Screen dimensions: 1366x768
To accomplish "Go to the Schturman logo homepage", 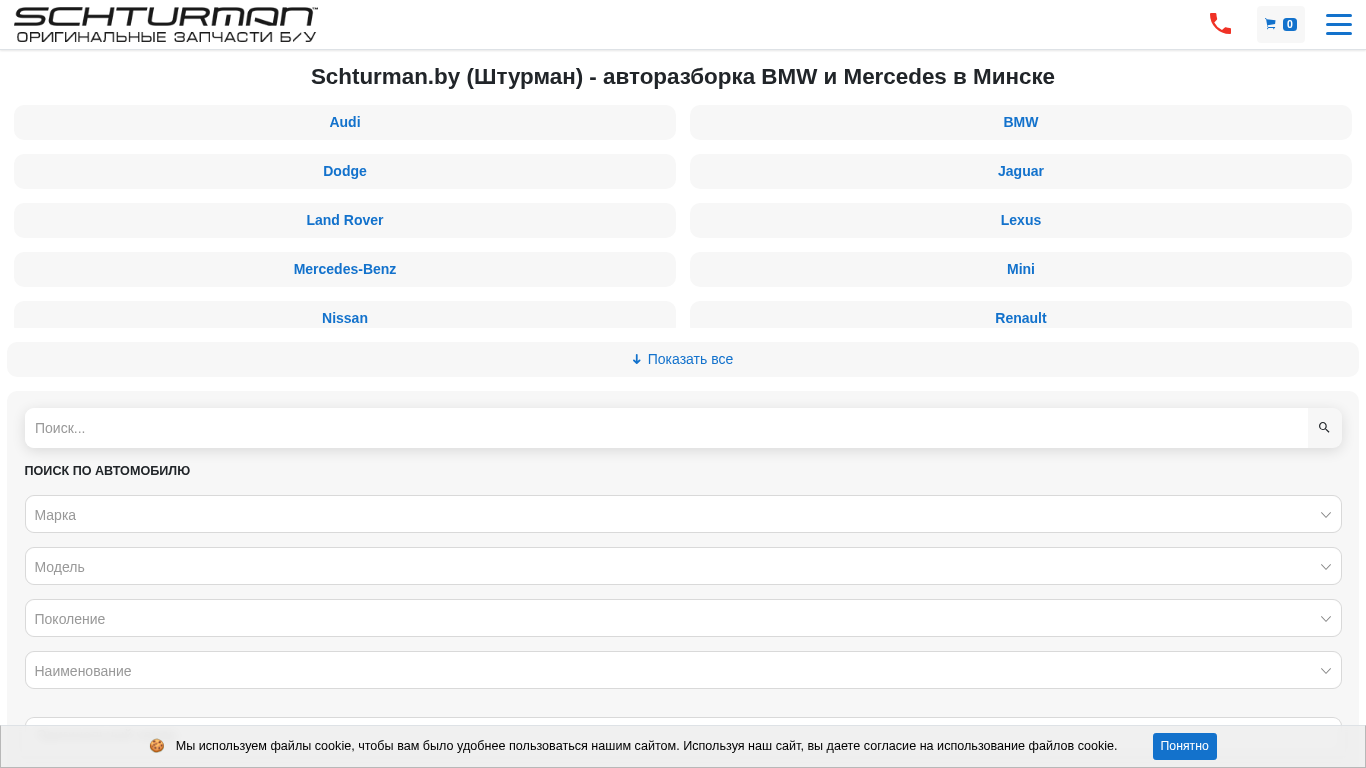I will (x=166, y=24).
